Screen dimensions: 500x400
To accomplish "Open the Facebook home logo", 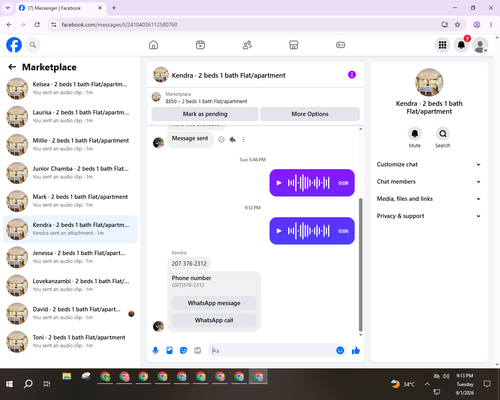I will pyautogui.click(x=14, y=45).
